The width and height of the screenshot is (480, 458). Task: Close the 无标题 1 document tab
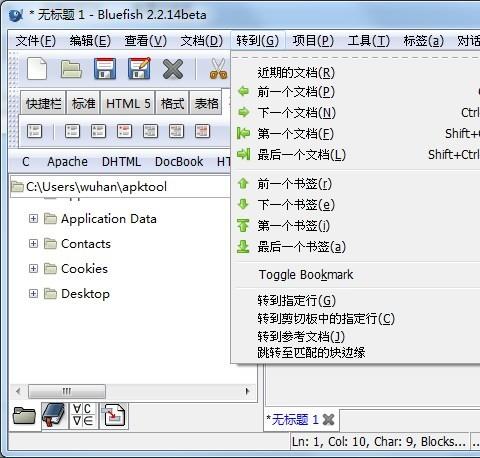point(328,419)
